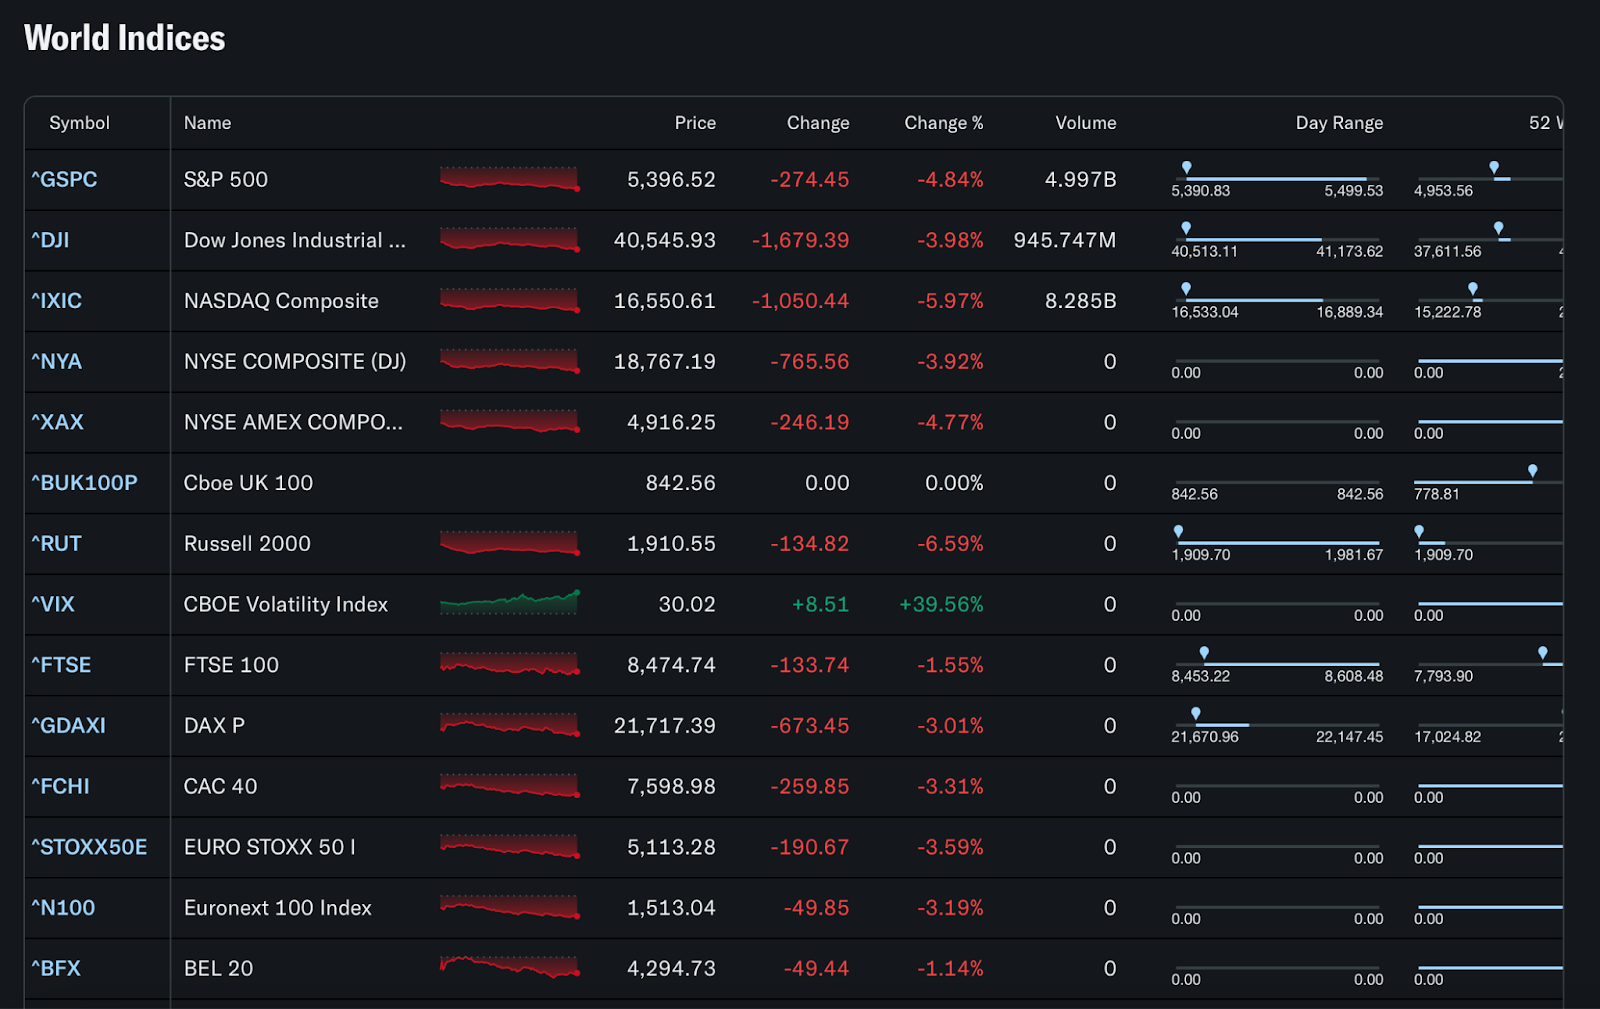Open the ^GSPC symbol link
The image size is (1600, 1009).
tap(64, 180)
